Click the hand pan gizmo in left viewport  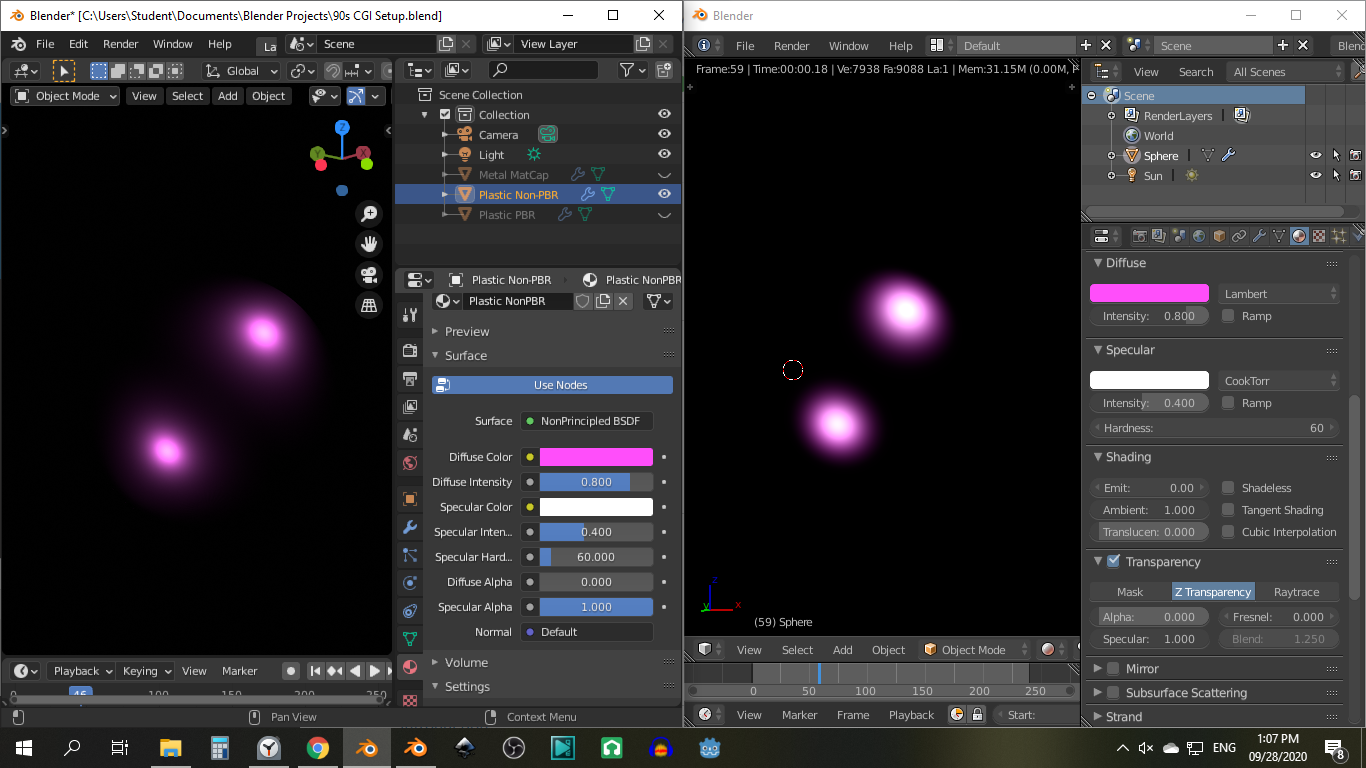click(x=369, y=244)
